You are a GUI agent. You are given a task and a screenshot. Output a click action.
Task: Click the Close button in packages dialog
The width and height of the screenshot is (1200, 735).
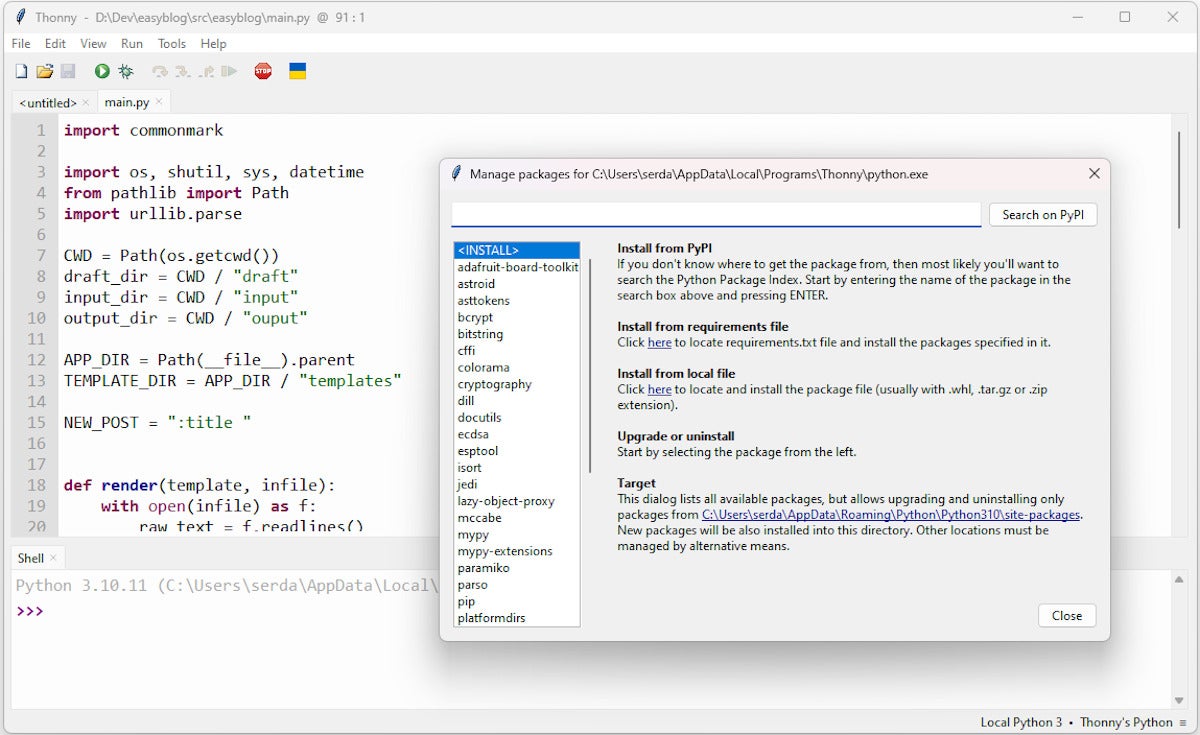1067,616
